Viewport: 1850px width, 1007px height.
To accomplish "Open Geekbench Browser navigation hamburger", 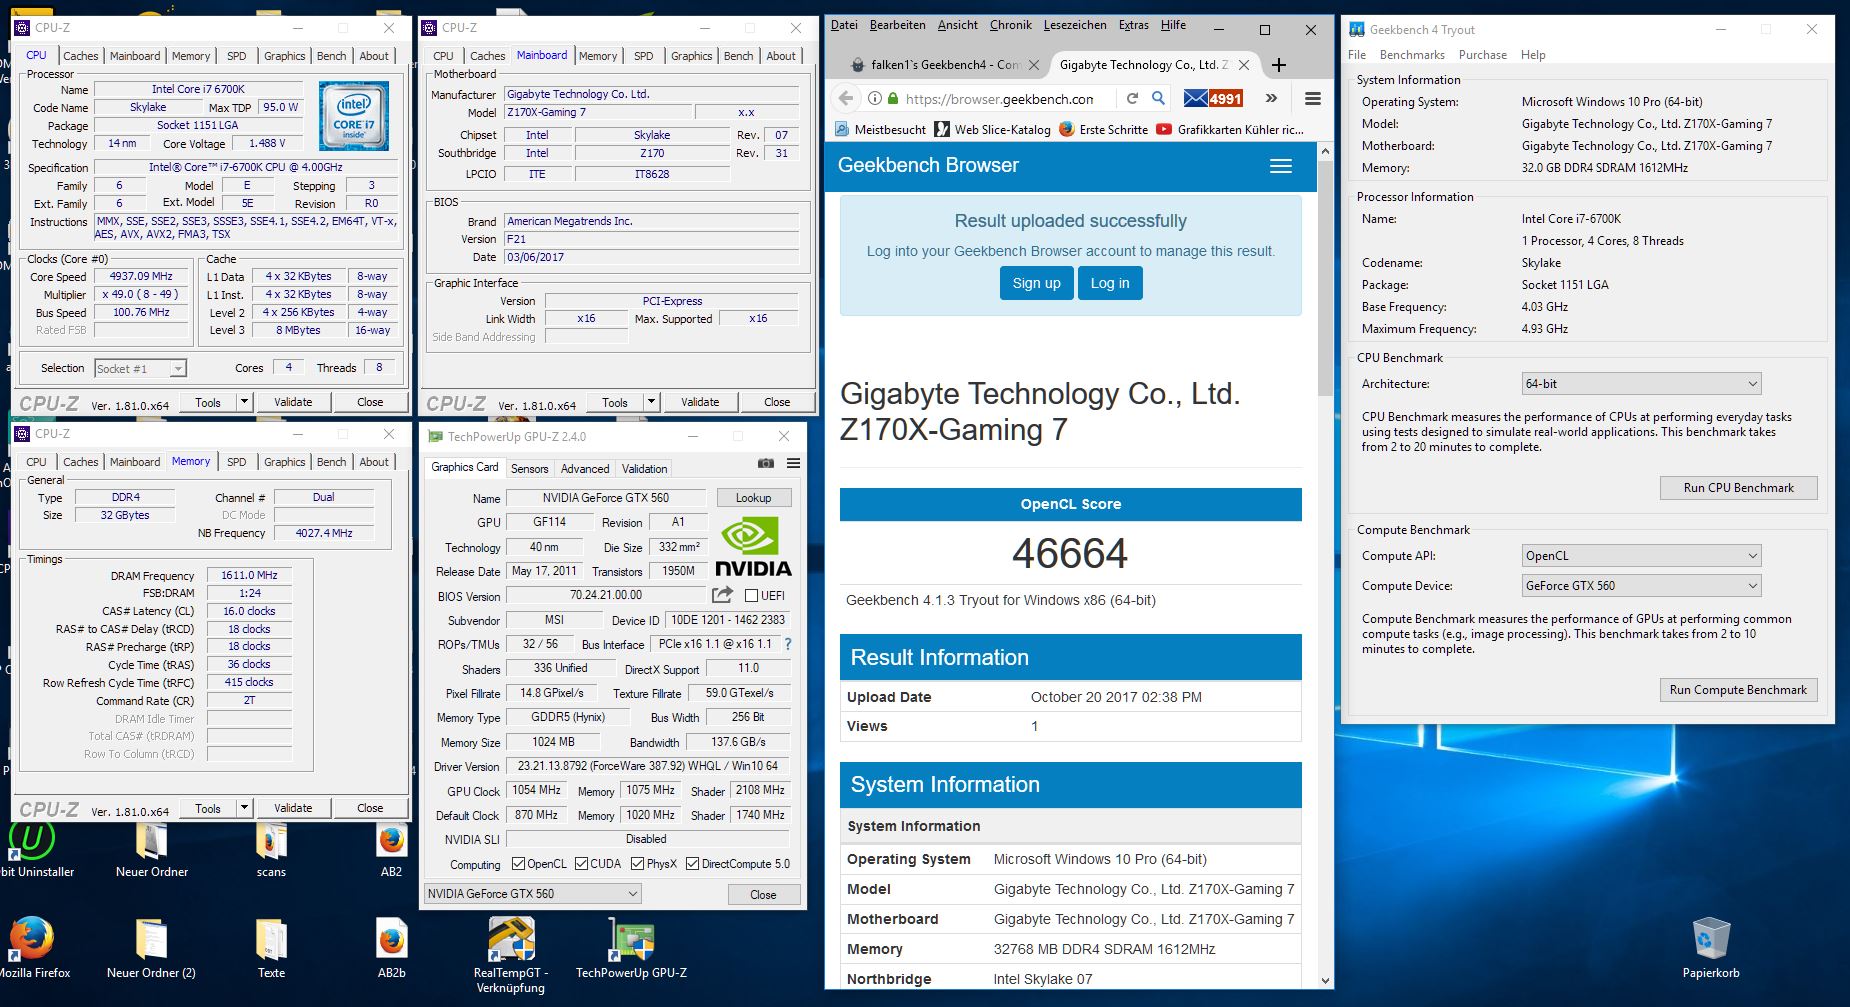I will pos(1281,166).
